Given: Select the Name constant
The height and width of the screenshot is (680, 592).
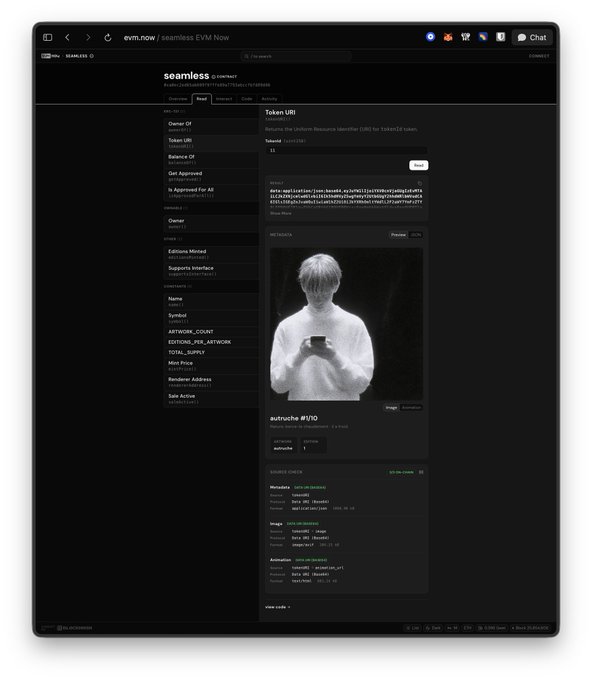Looking at the screenshot, I should pos(211,301).
